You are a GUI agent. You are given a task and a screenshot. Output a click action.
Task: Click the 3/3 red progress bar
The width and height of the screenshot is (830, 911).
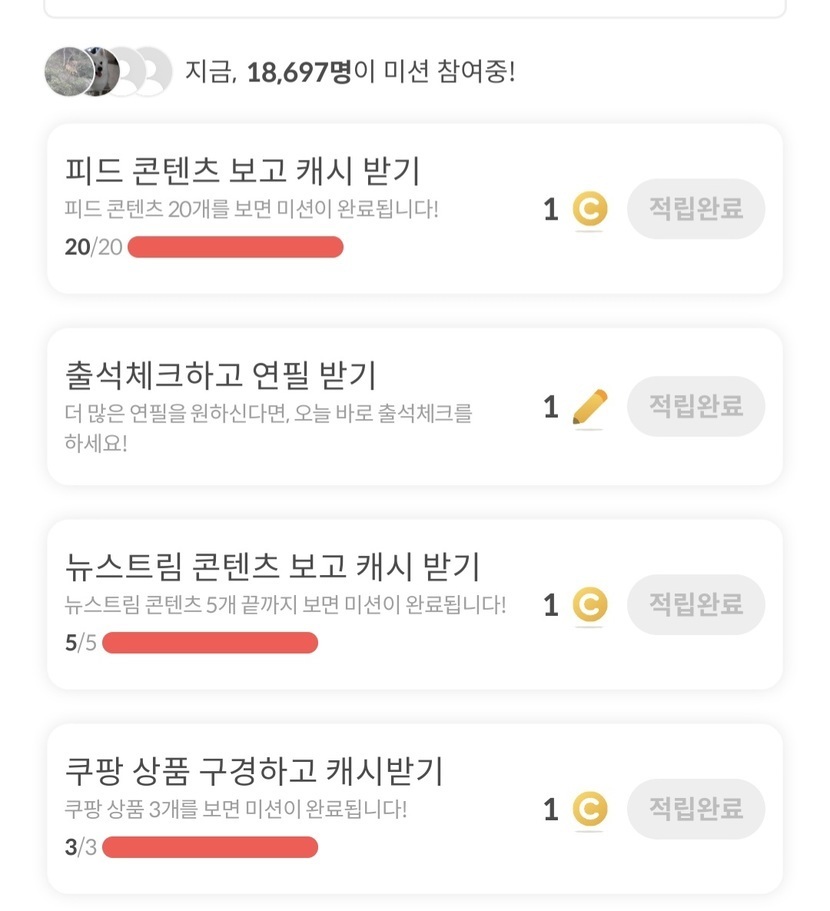click(x=210, y=848)
